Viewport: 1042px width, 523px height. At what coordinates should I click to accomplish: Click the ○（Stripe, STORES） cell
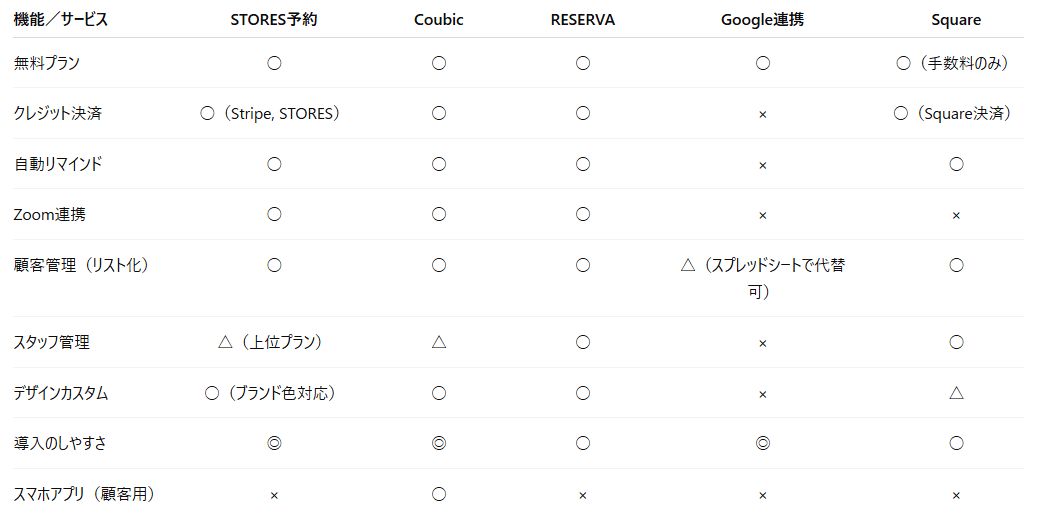tap(274, 113)
